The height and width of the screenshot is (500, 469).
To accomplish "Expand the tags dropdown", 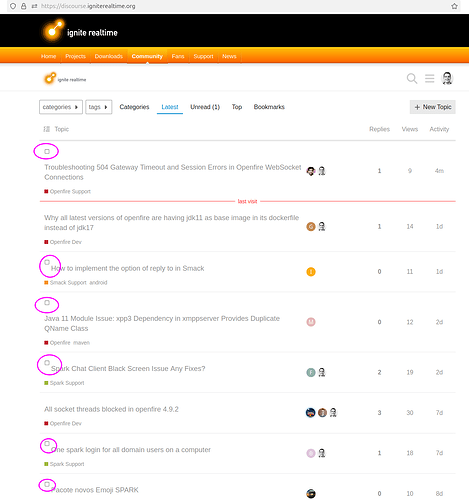I will click(x=98, y=107).
